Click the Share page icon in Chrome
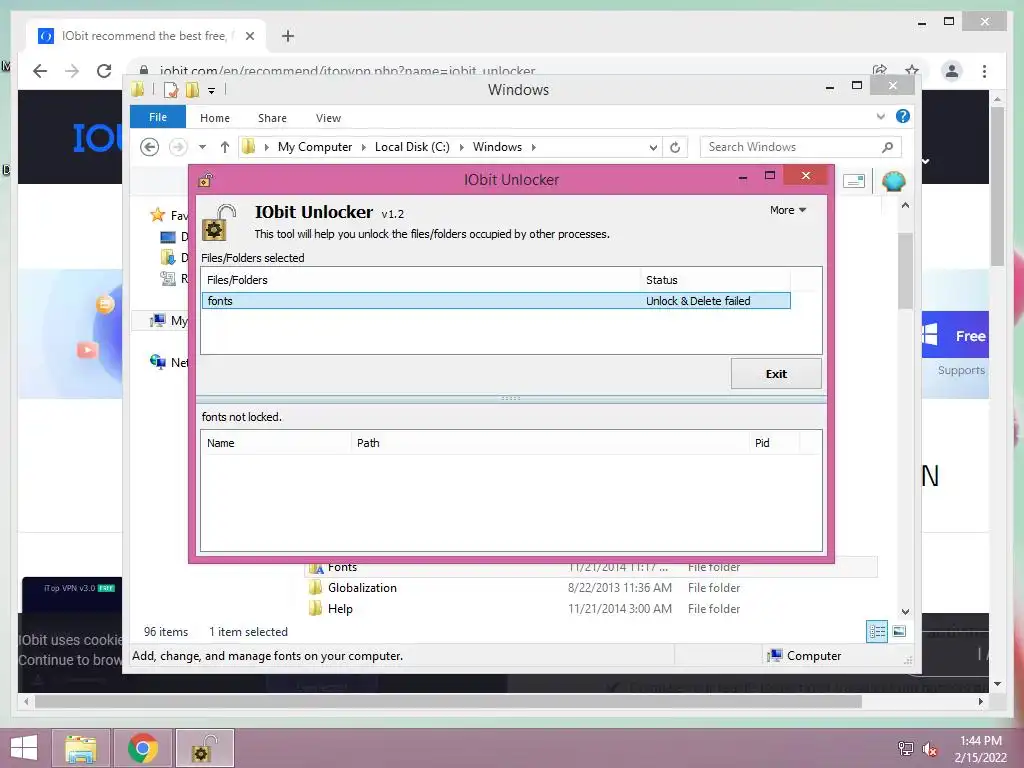 pos(879,70)
